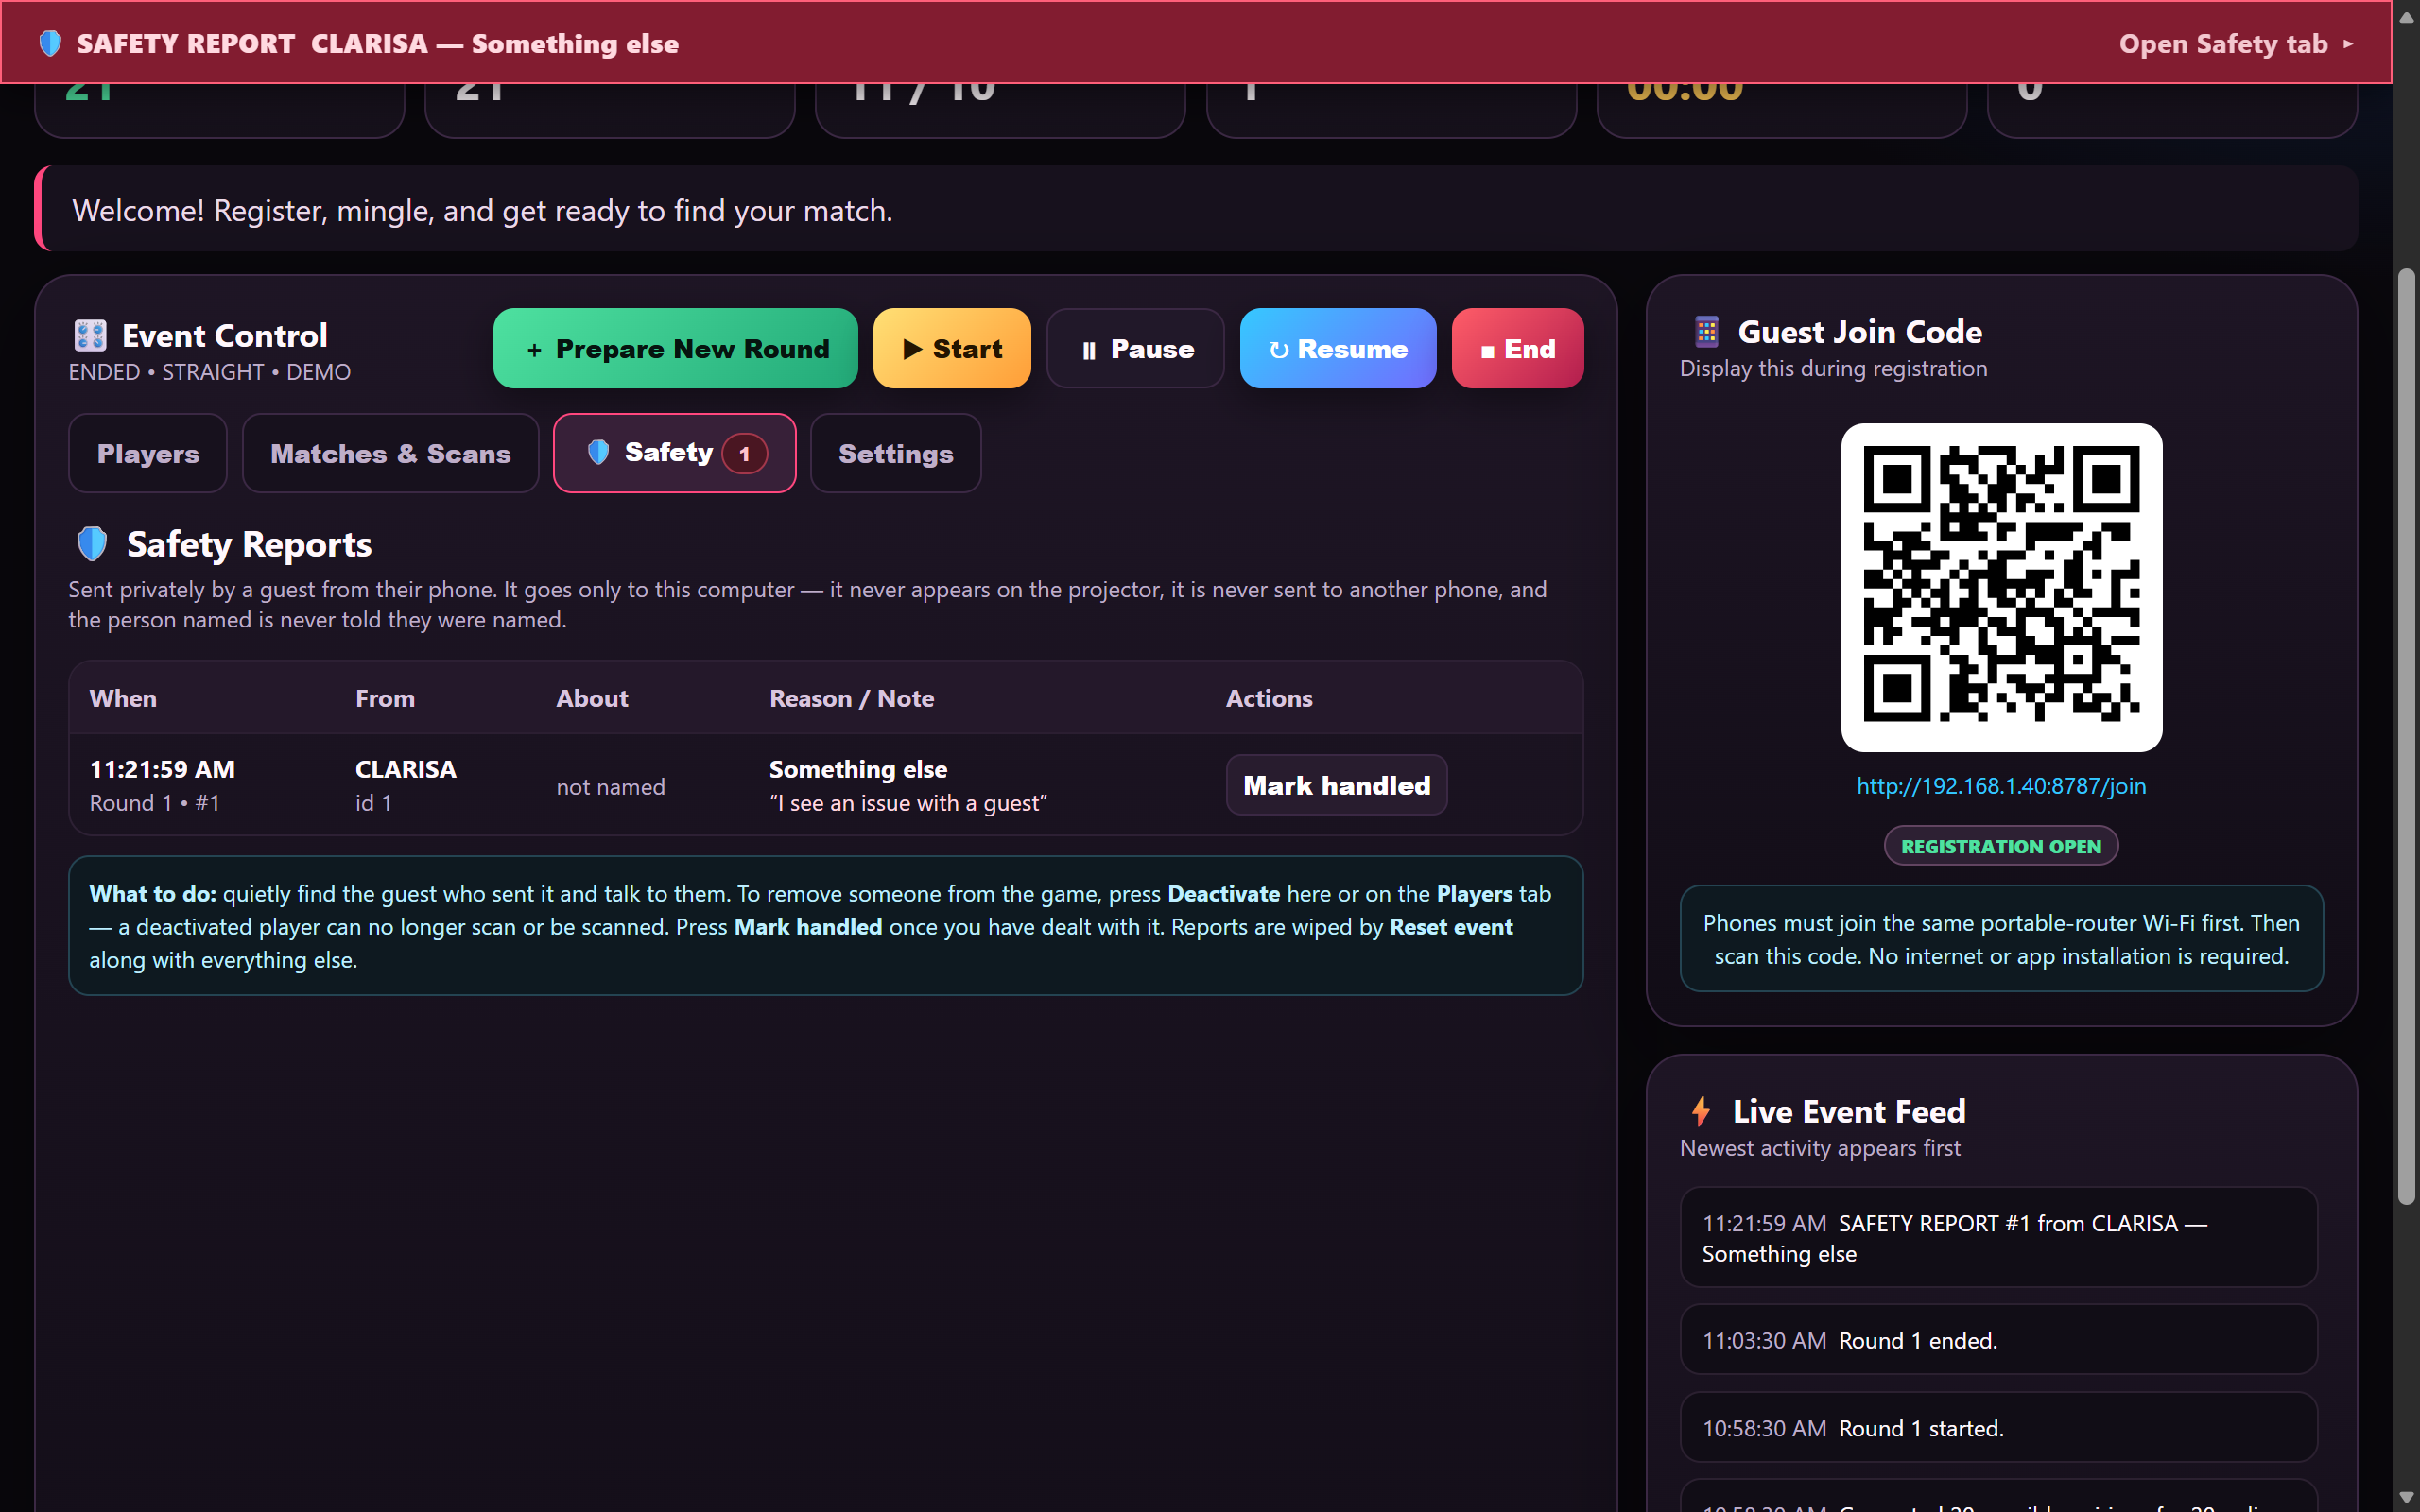Click the 'Reason / Note' column header
Viewport: 2420px width, 1512px height.
point(852,698)
